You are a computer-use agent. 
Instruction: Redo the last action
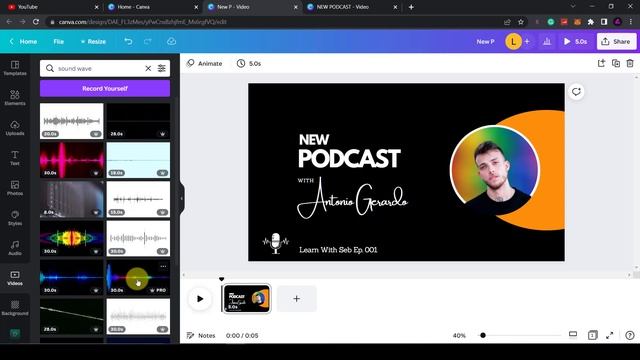pyautogui.click(x=148, y=42)
